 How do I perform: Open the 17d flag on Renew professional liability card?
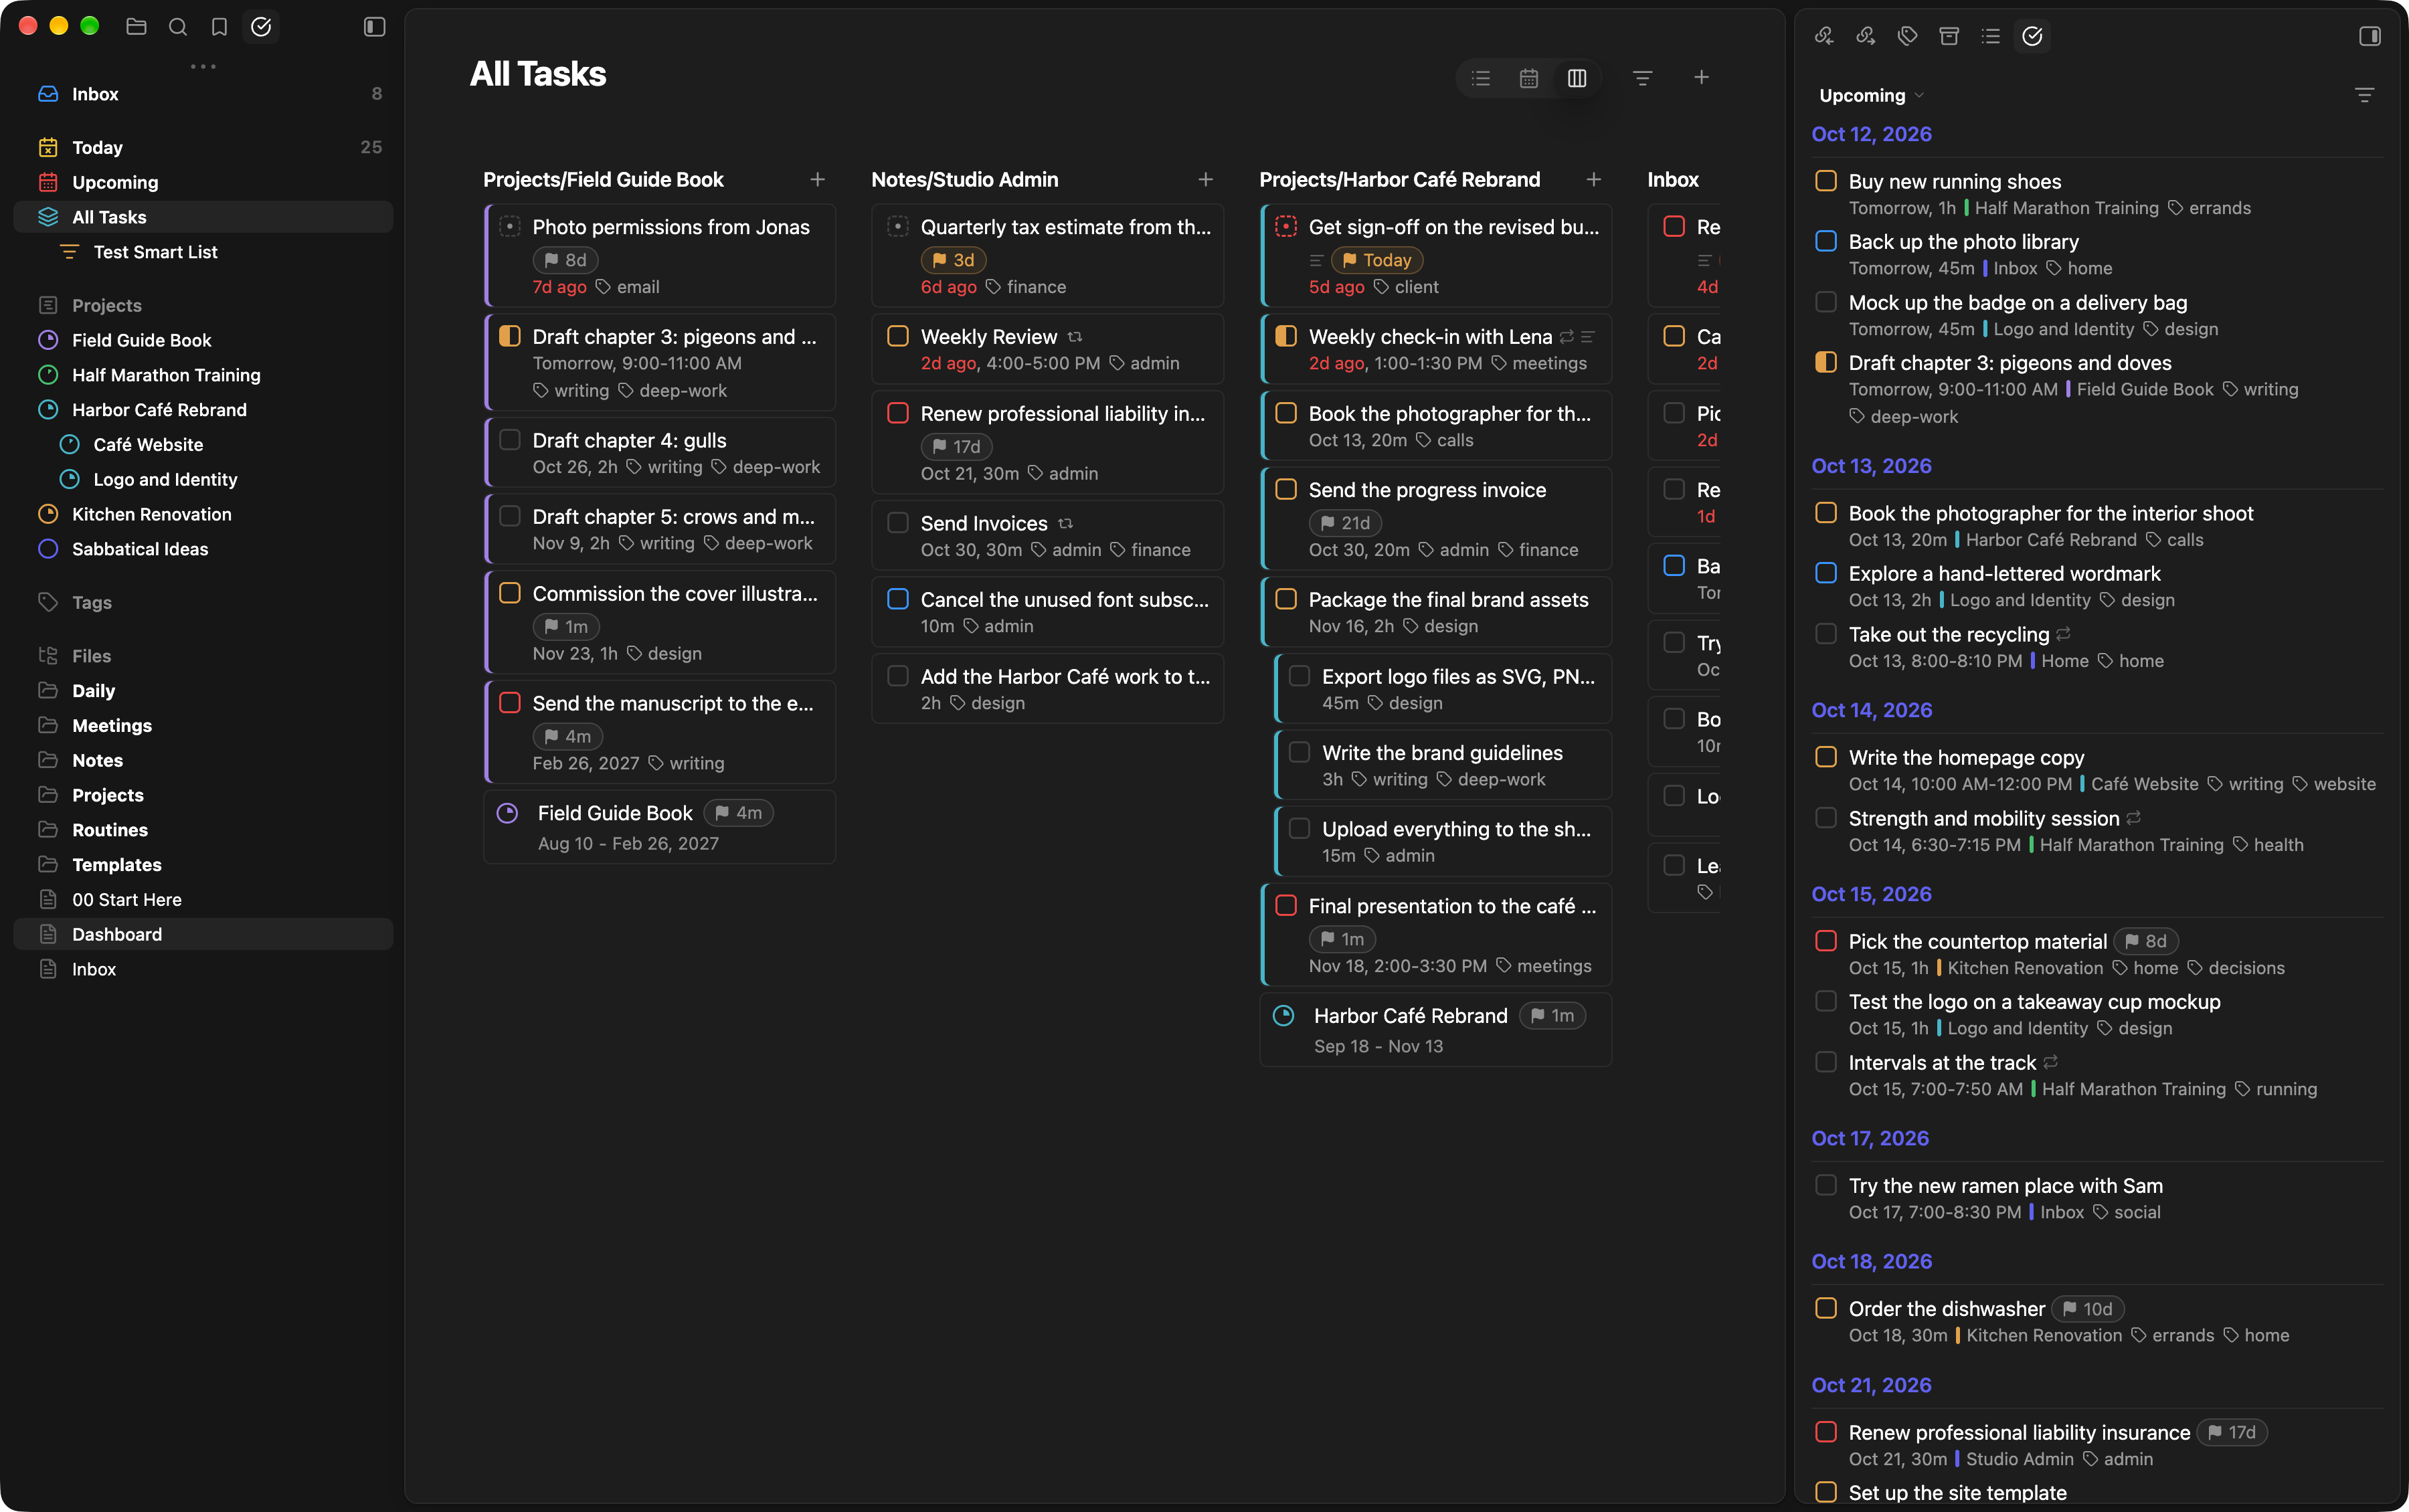[957, 446]
